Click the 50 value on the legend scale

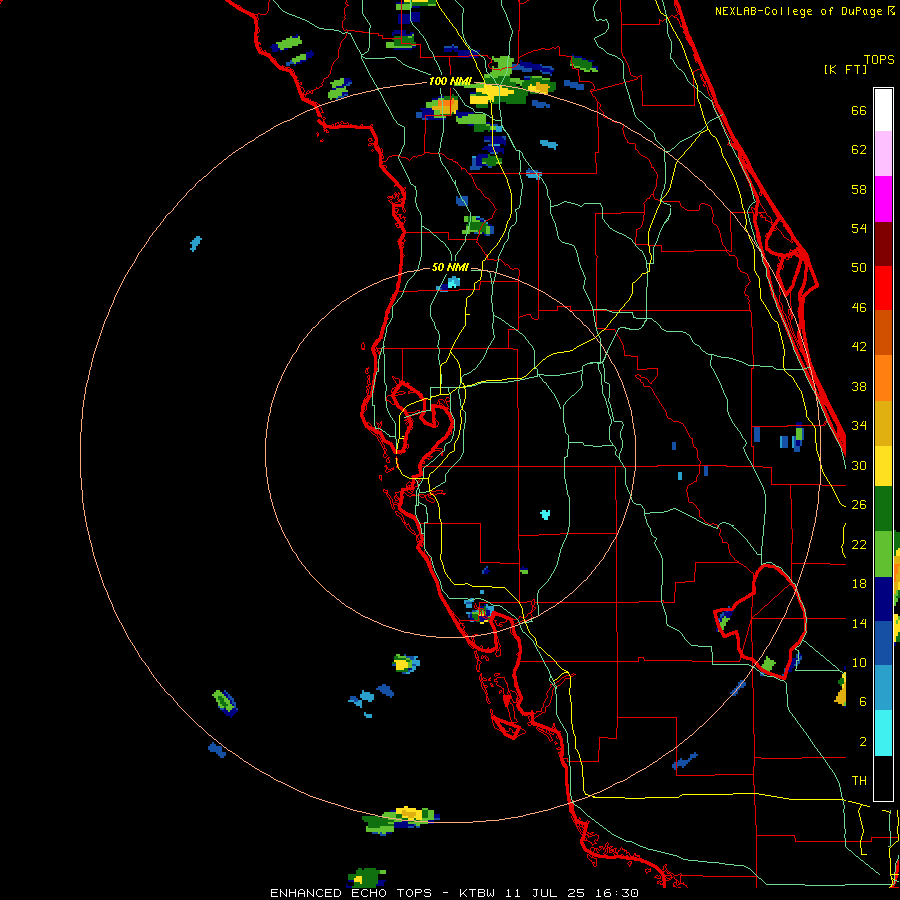tap(859, 267)
